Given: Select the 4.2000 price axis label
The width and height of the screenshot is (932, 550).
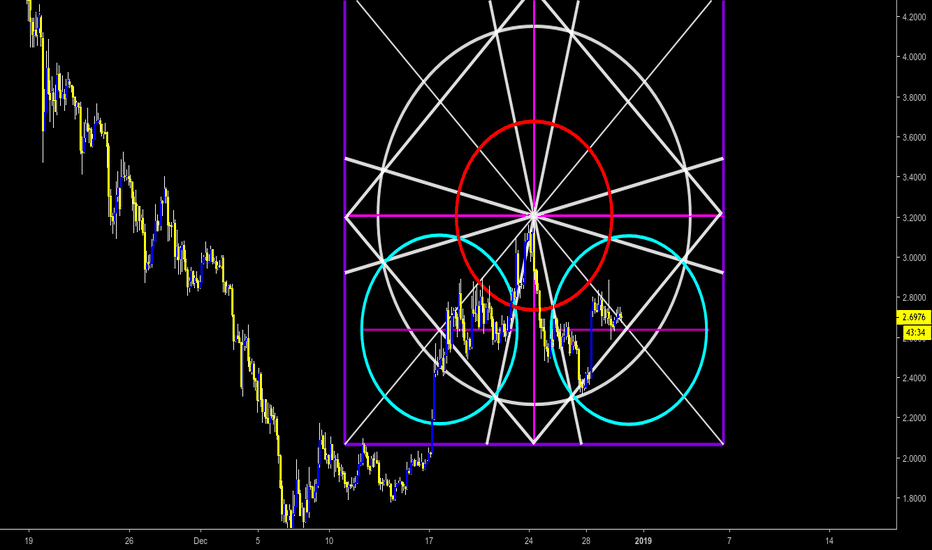Looking at the screenshot, I should coord(914,17).
